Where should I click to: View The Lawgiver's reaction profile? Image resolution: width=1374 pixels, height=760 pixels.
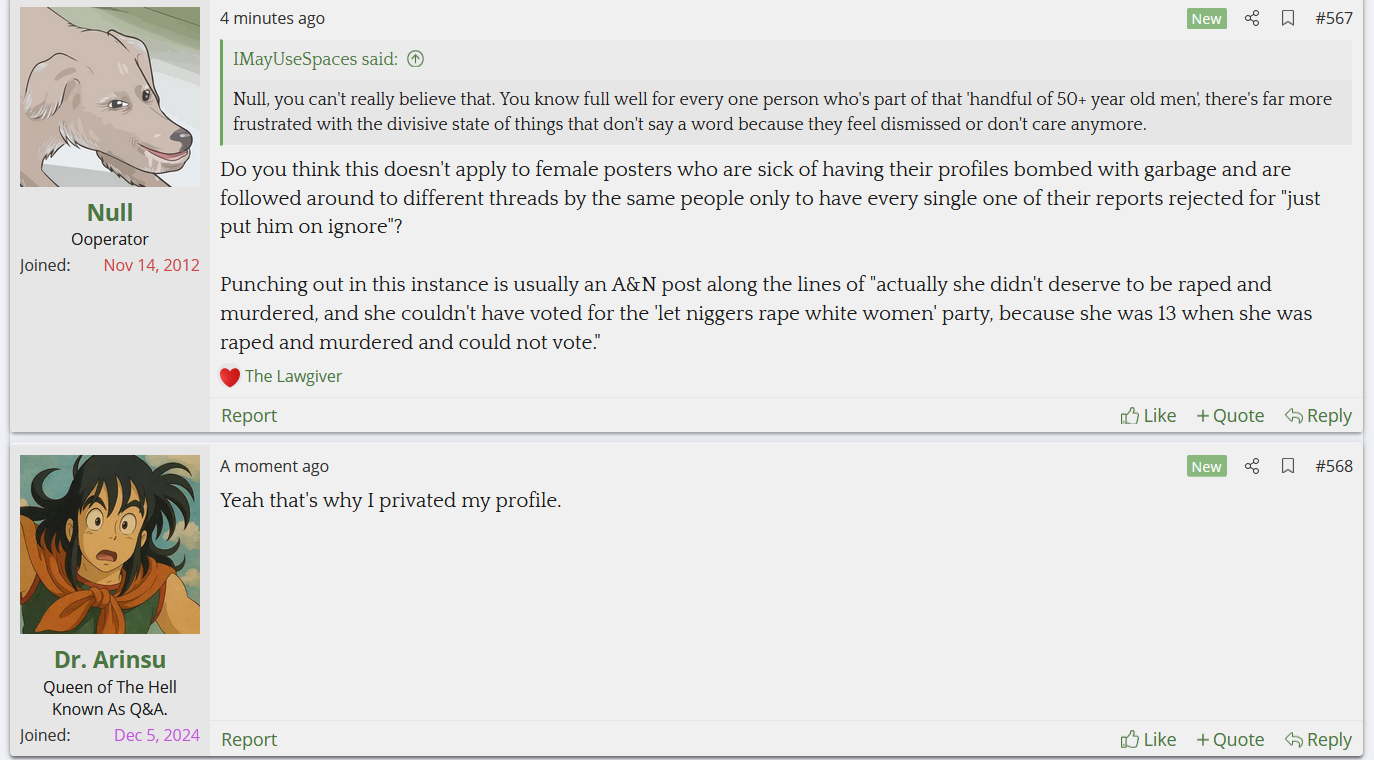pos(293,376)
